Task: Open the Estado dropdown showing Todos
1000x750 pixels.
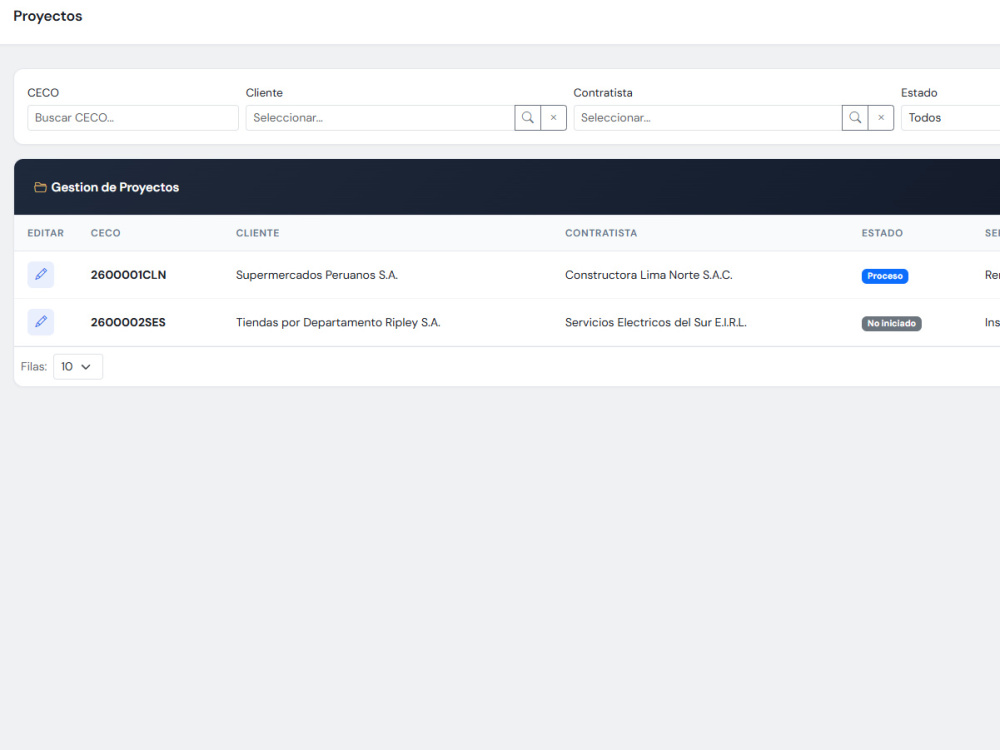Action: (x=950, y=118)
